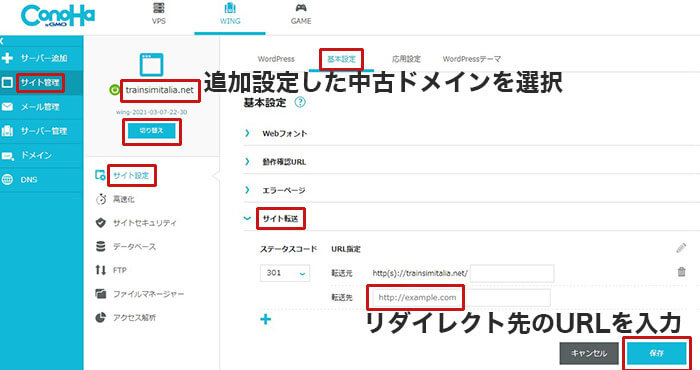Open DNS globe icon in sidebar
The height and width of the screenshot is (370, 700).
[x=7, y=179]
